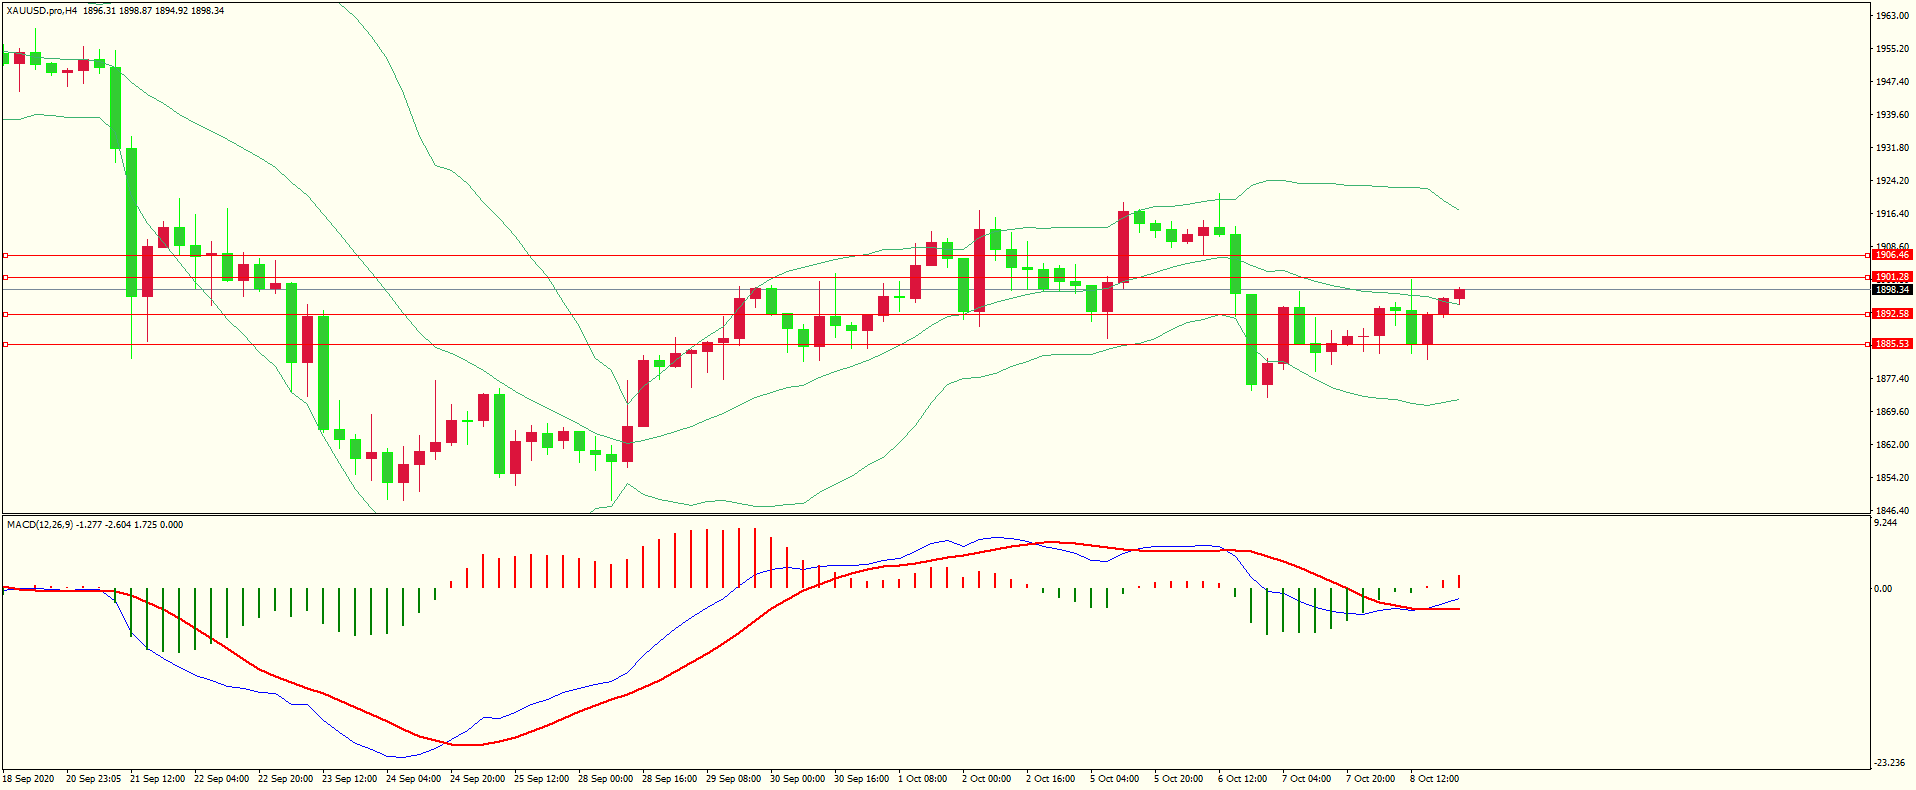Click the 5 Oct 04:00 time label
Image resolution: width=1916 pixels, height=790 pixels.
pyautogui.click(x=1115, y=779)
